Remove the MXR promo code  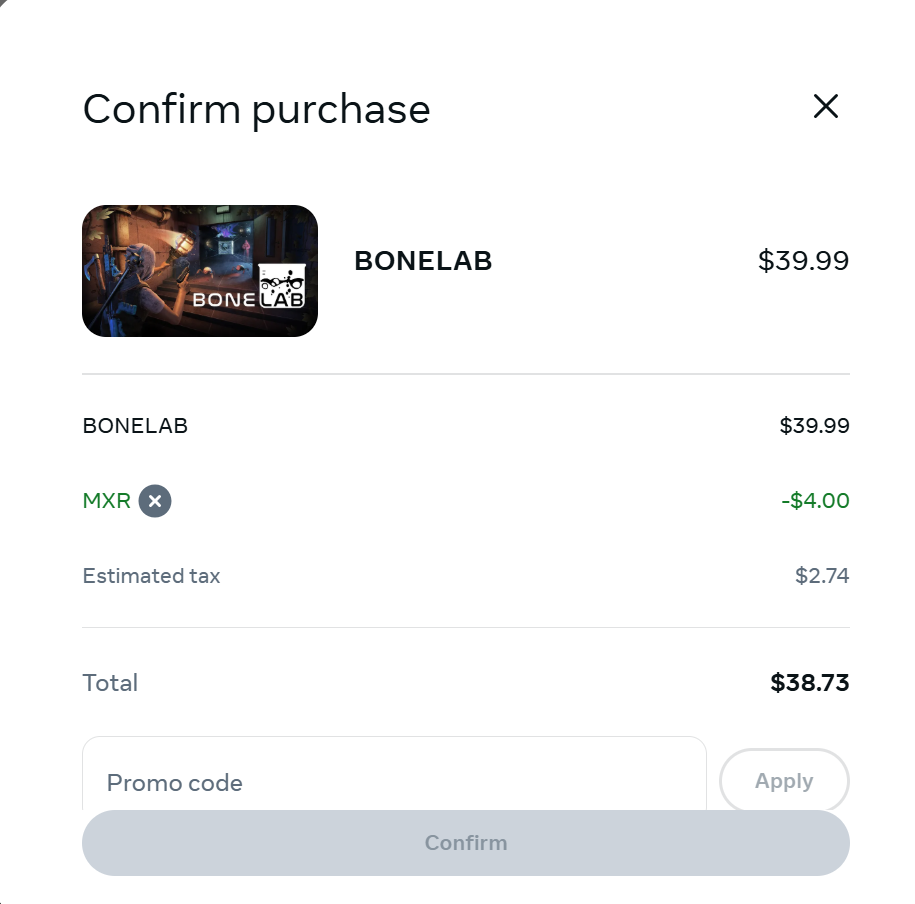pyautogui.click(x=155, y=501)
